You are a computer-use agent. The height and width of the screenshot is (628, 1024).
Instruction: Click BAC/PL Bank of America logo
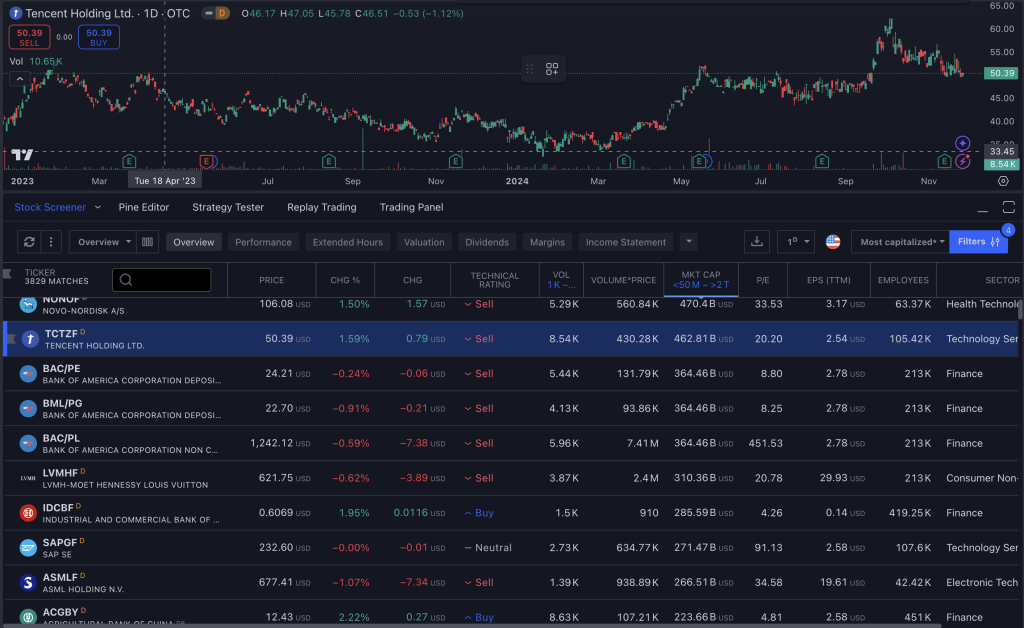pyautogui.click(x=27, y=443)
